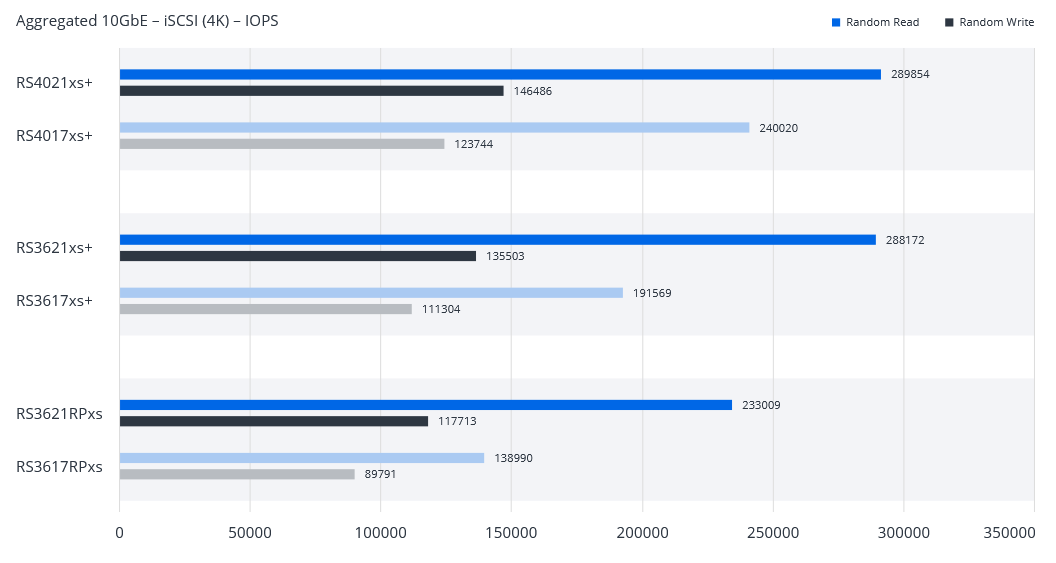The width and height of the screenshot is (1056, 563).
Task: Click the RS4017xs+ model label
Action: point(55,136)
